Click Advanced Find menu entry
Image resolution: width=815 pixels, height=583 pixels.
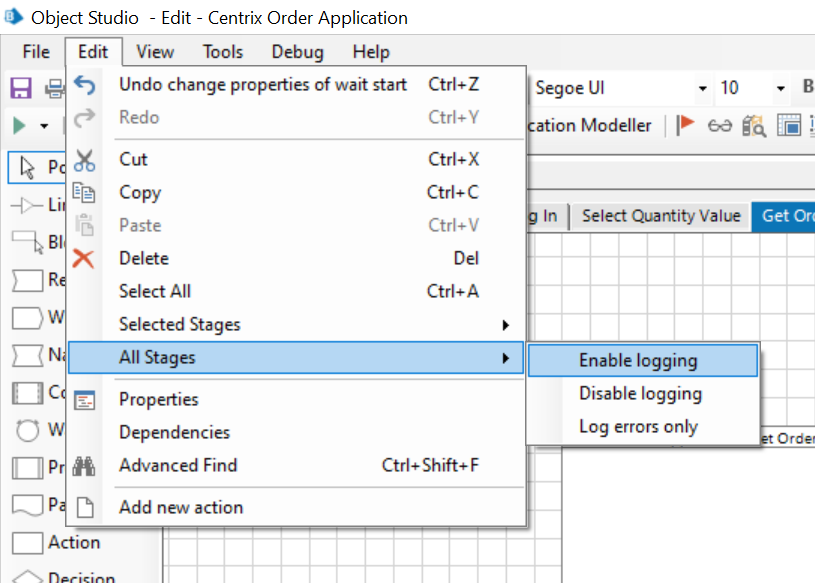pos(178,465)
